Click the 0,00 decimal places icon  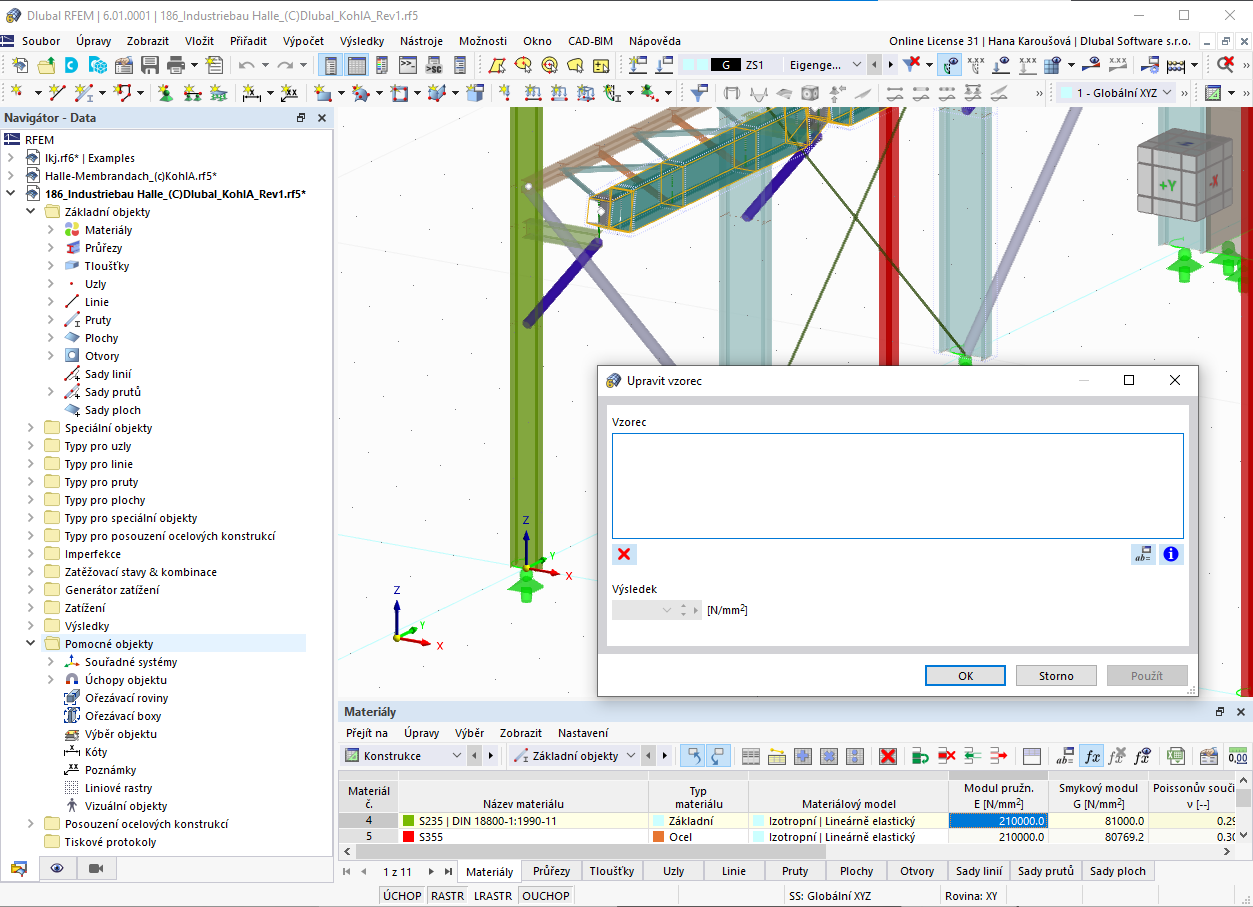pos(1238,756)
